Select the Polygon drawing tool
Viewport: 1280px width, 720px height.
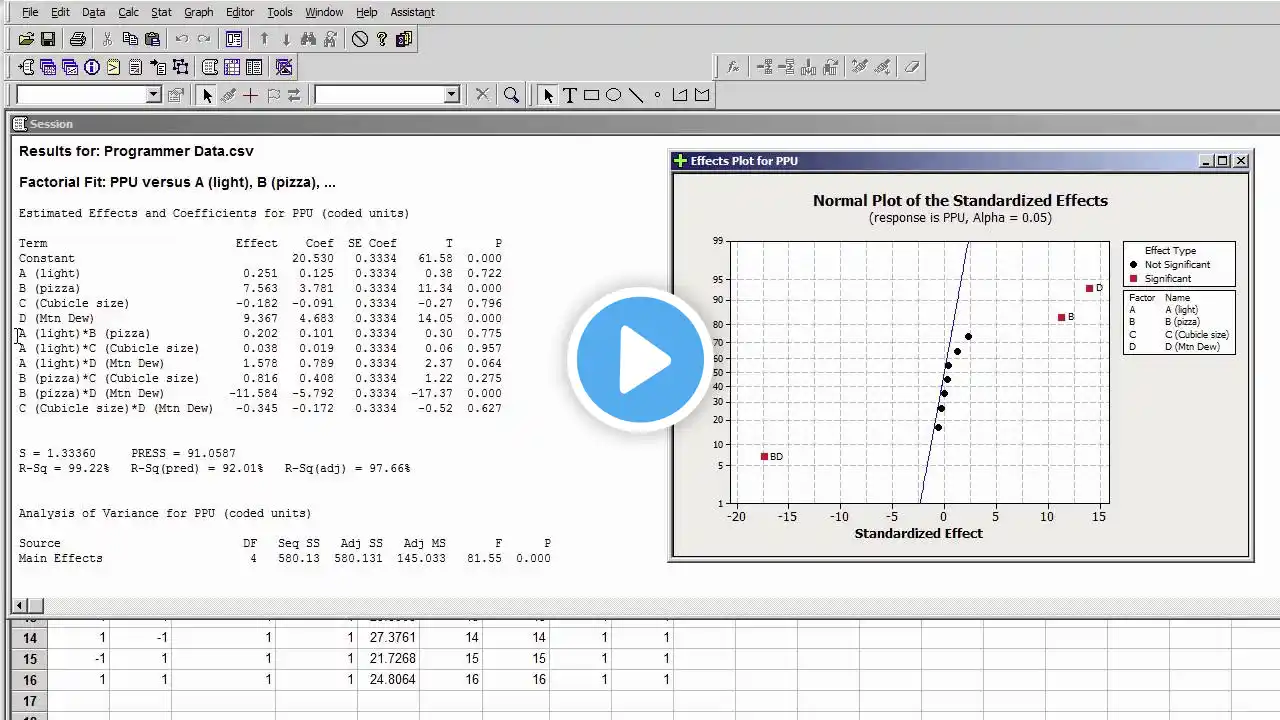click(x=680, y=95)
